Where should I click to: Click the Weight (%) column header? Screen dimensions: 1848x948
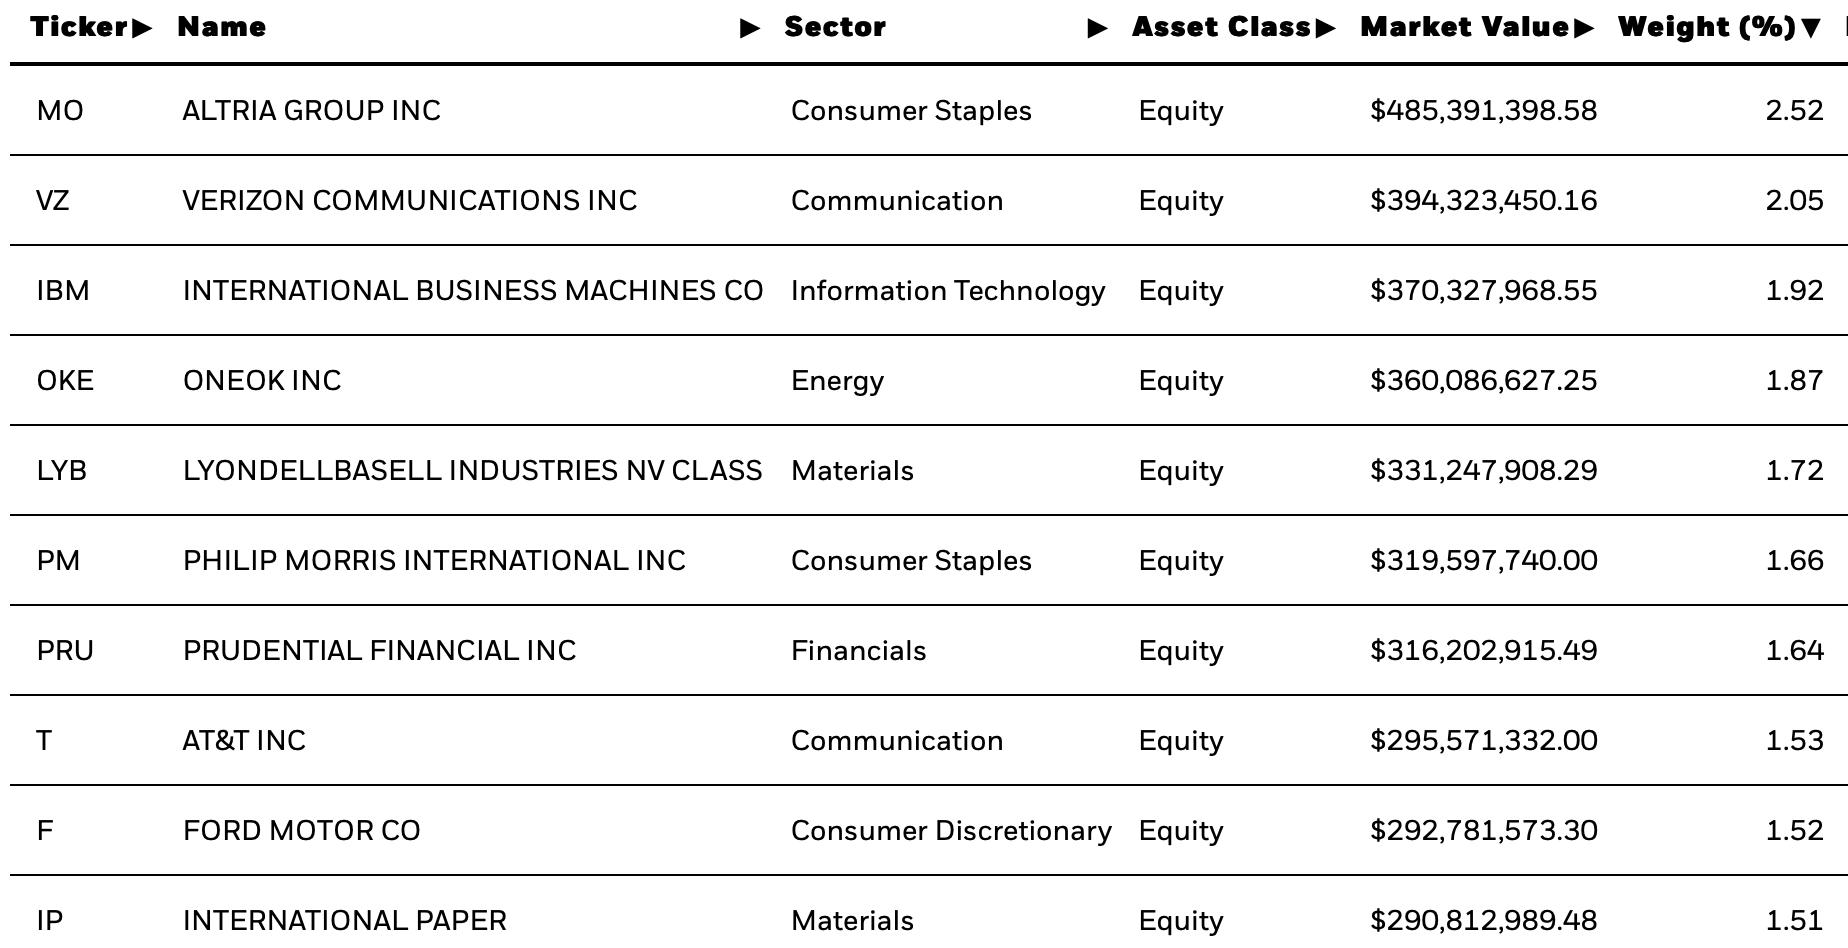(1707, 27)
